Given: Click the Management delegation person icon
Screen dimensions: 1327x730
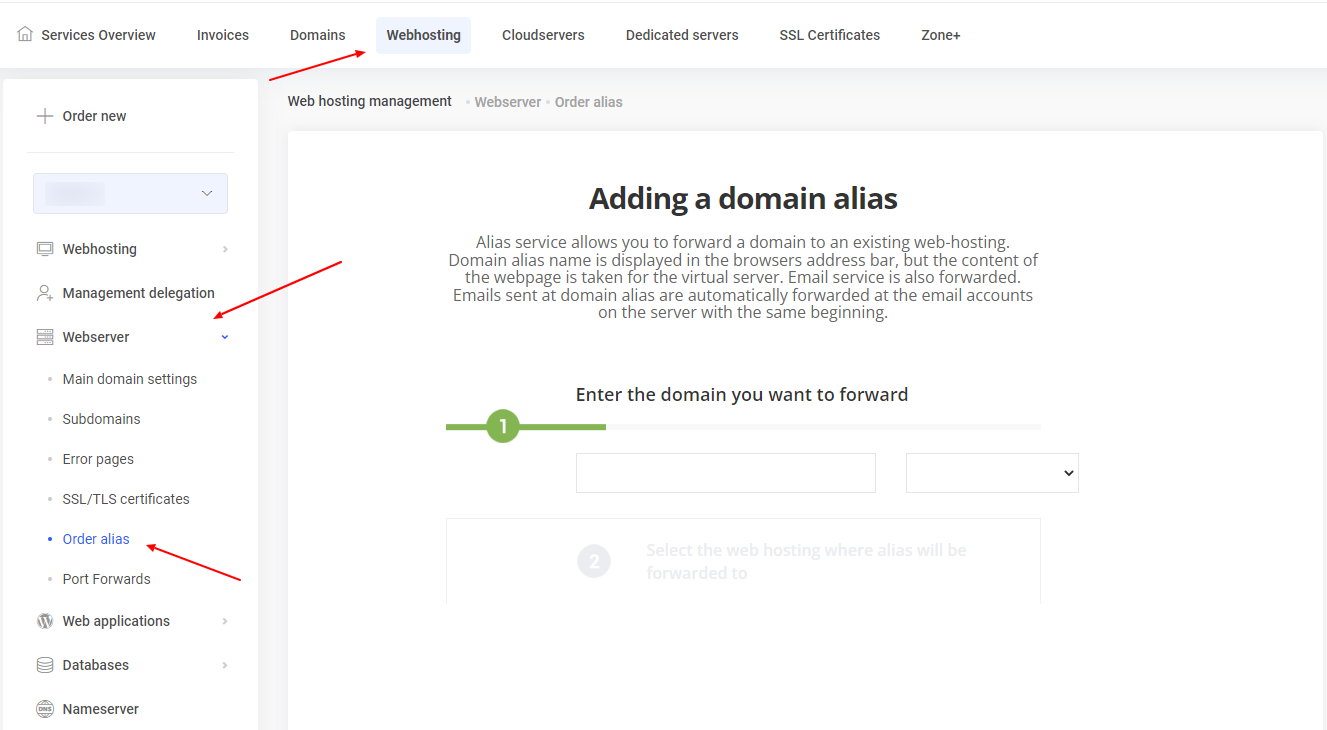Looking at the screenshot, I should click(45, 293).
